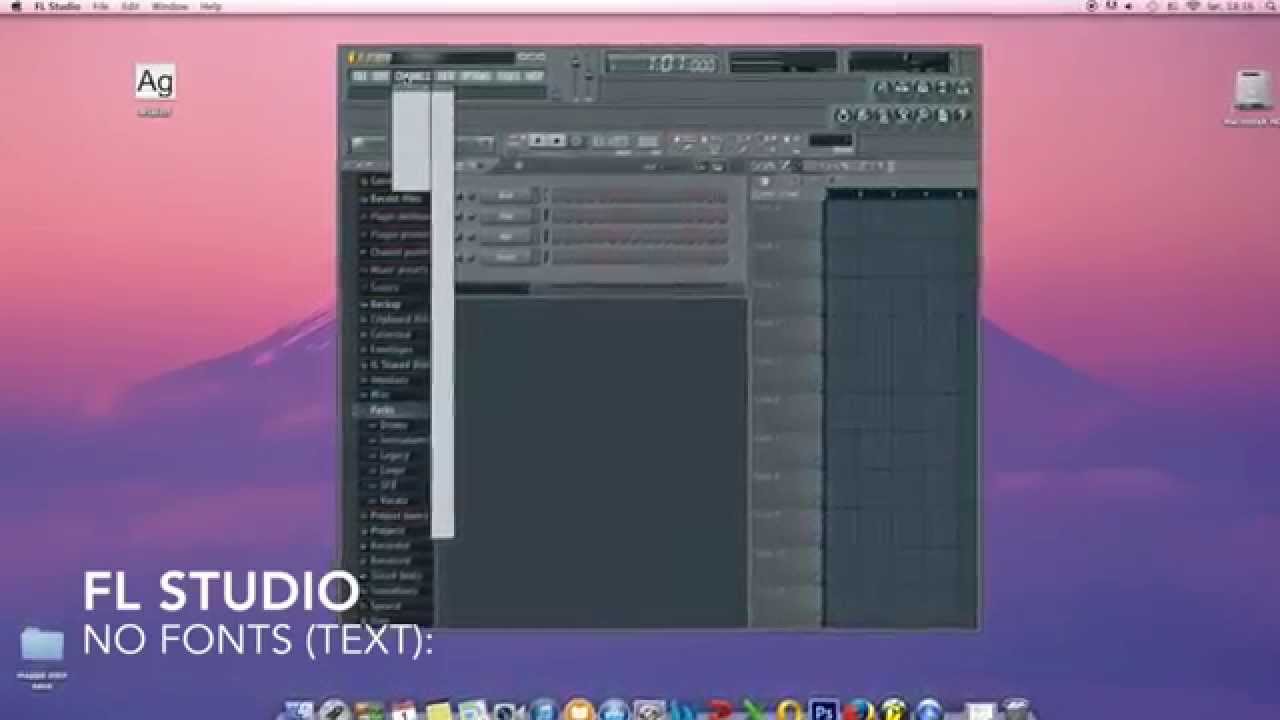The image size is (1280, 720).
Task: Launch Photoshop from the Dock
Action: click(823, 711)
